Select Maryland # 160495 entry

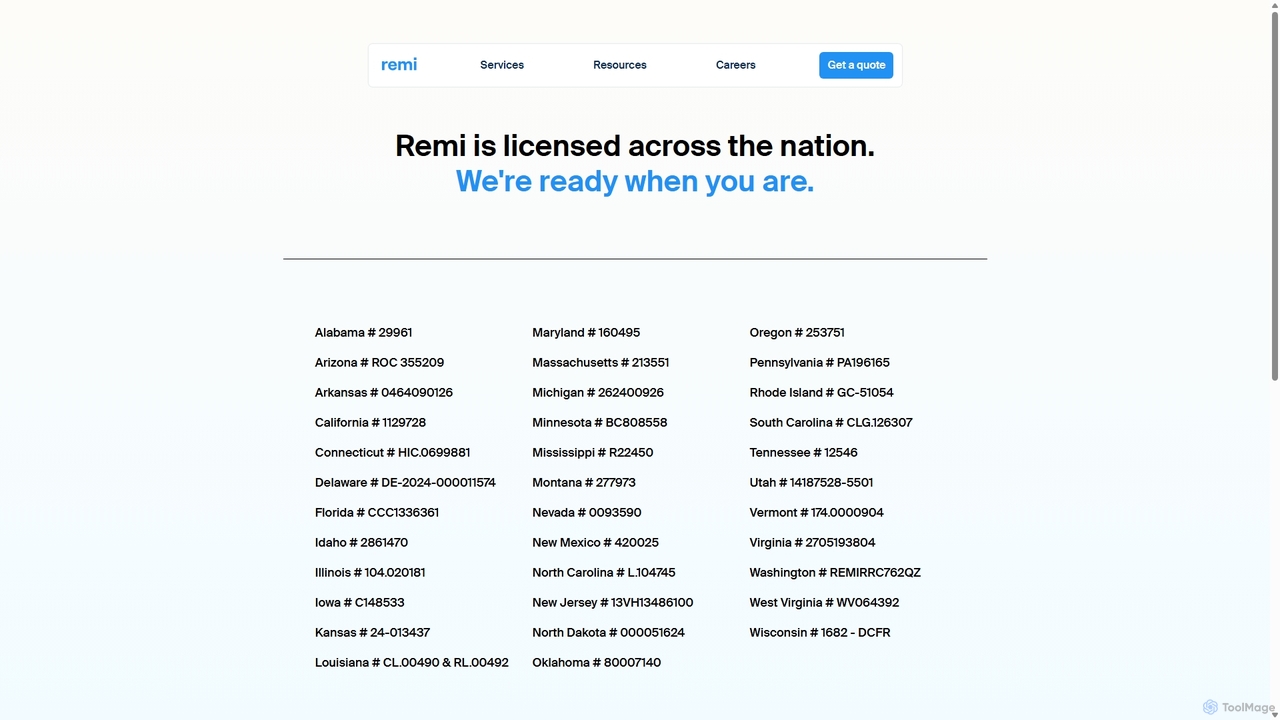click(586, 333)
